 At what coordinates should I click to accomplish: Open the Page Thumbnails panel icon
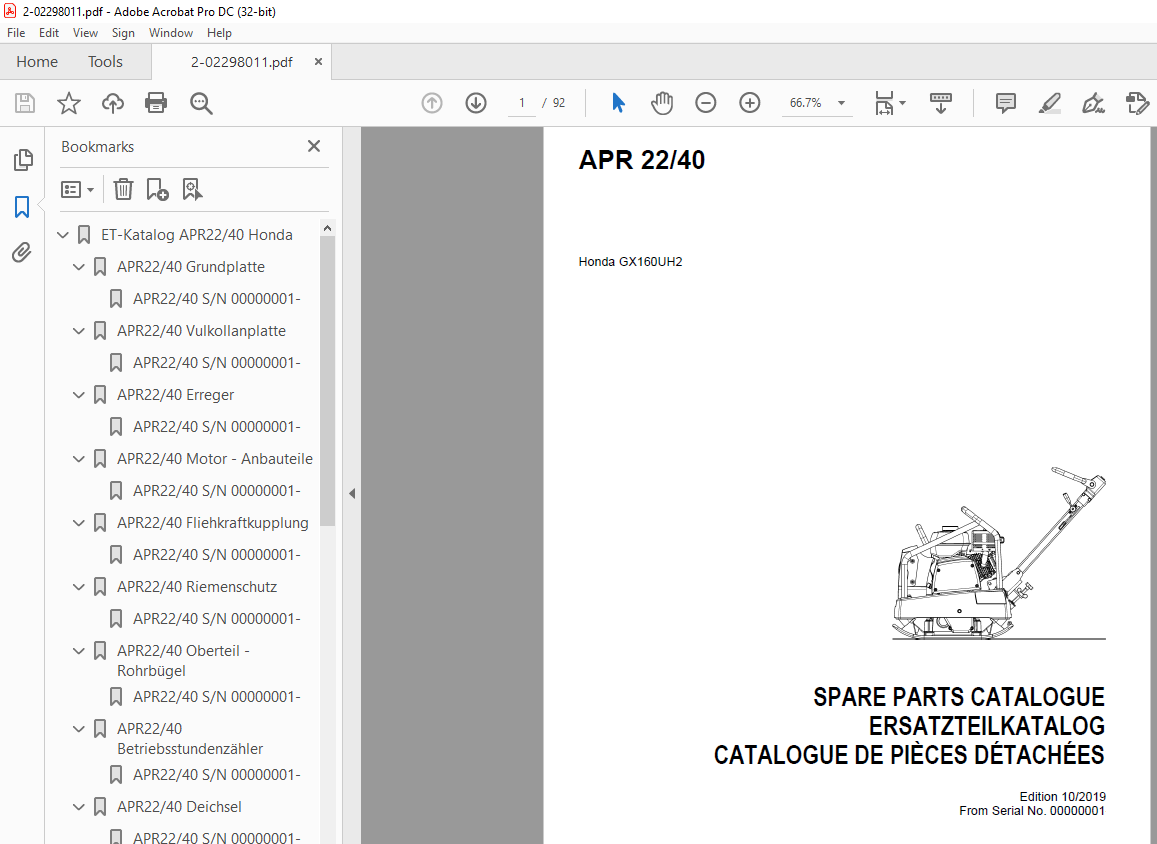coord(23,160)
